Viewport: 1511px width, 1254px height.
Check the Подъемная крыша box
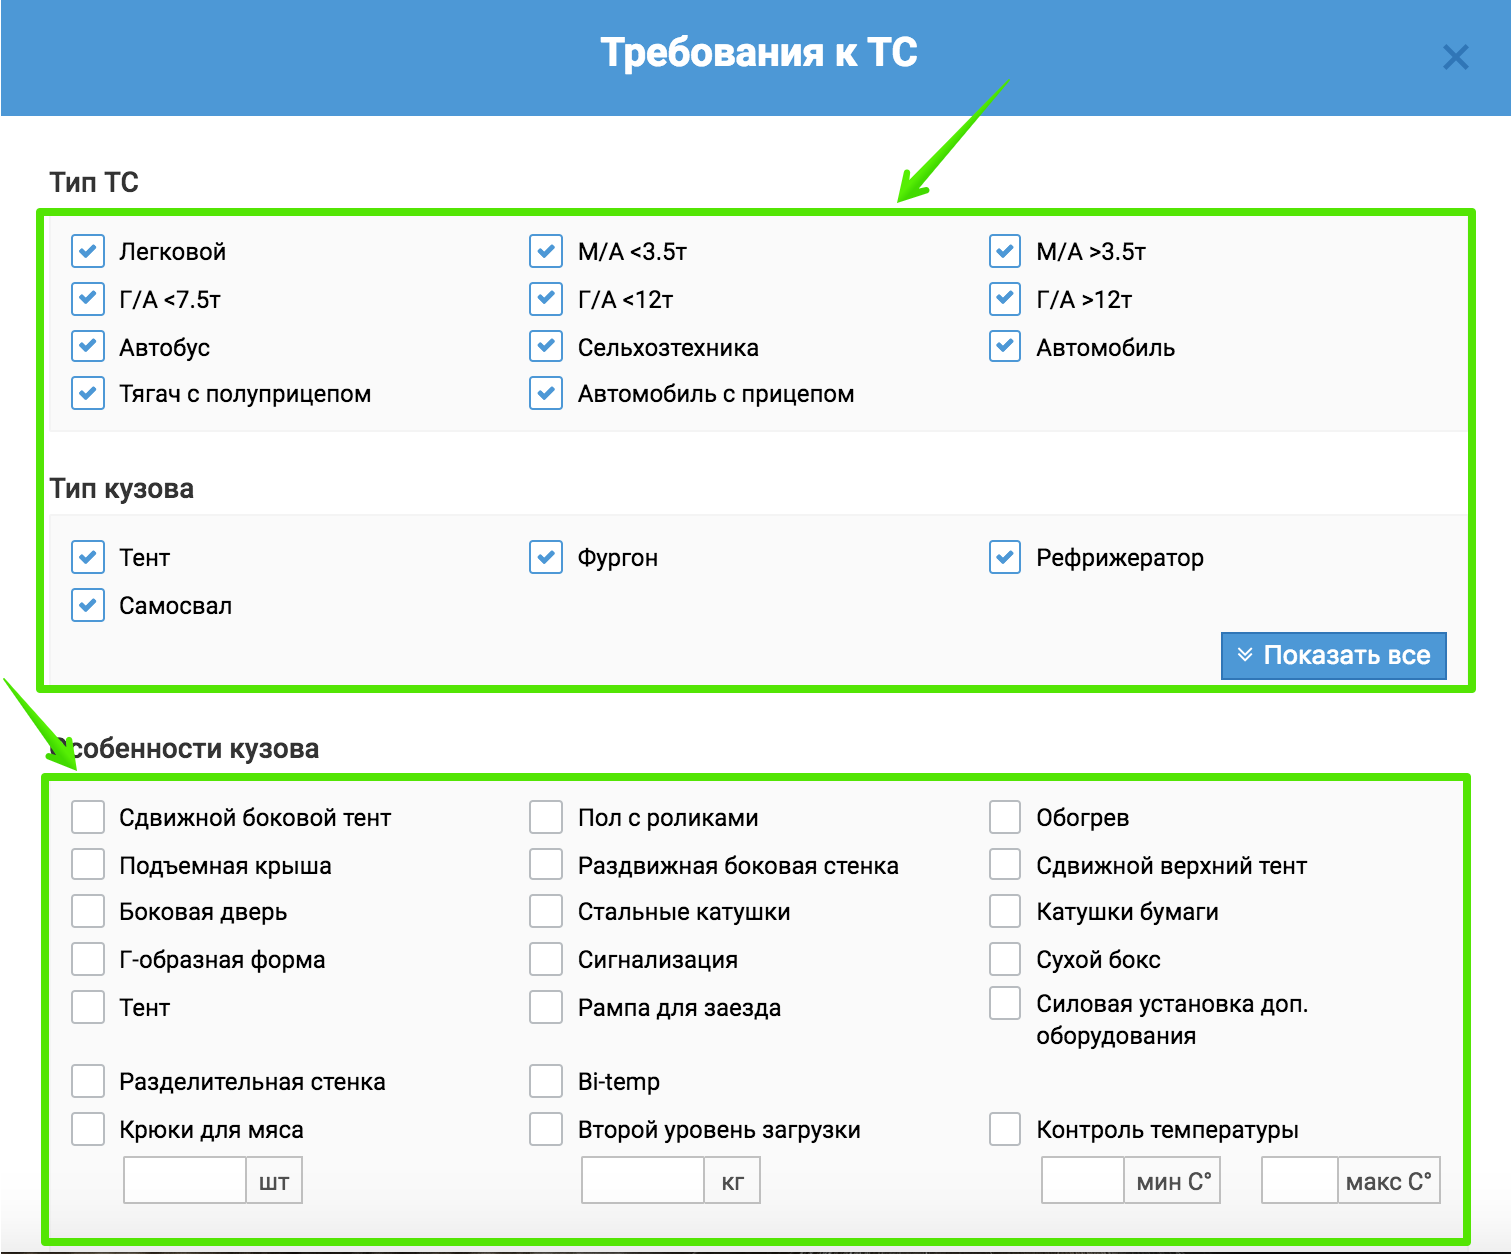pyautogui.click(x=88, y=865)
